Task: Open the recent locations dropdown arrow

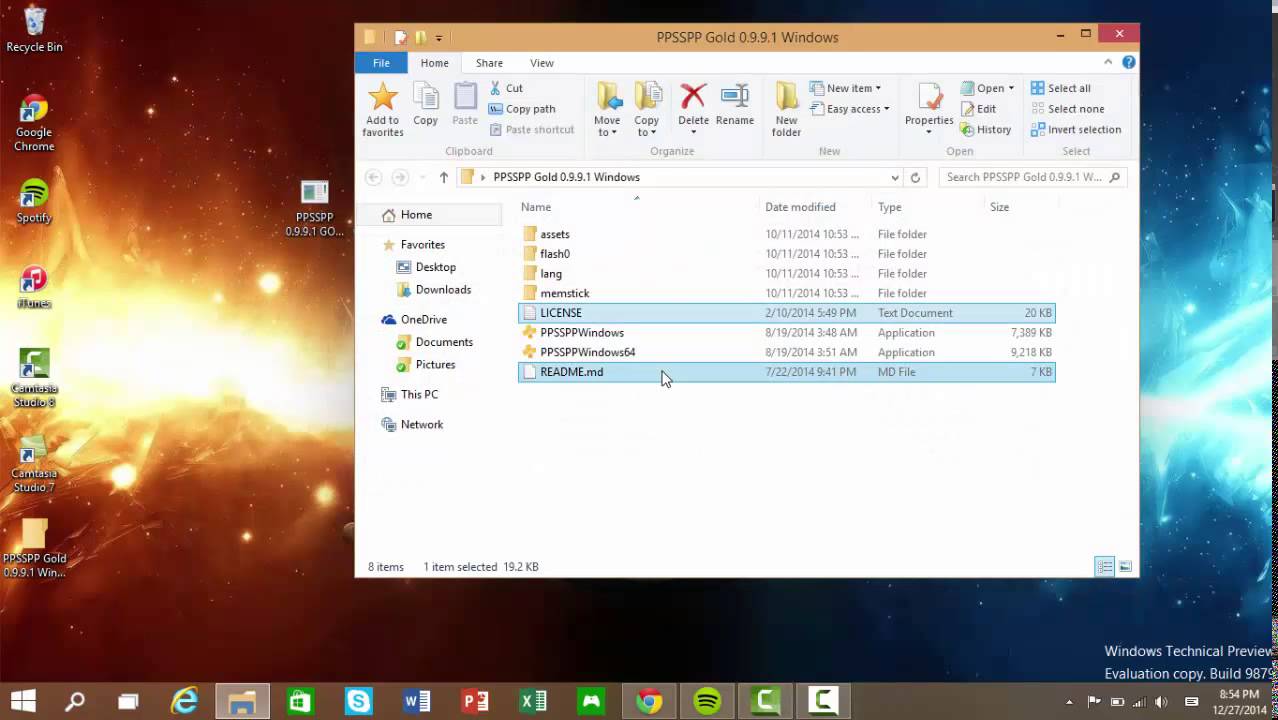Action: (422, 177)
